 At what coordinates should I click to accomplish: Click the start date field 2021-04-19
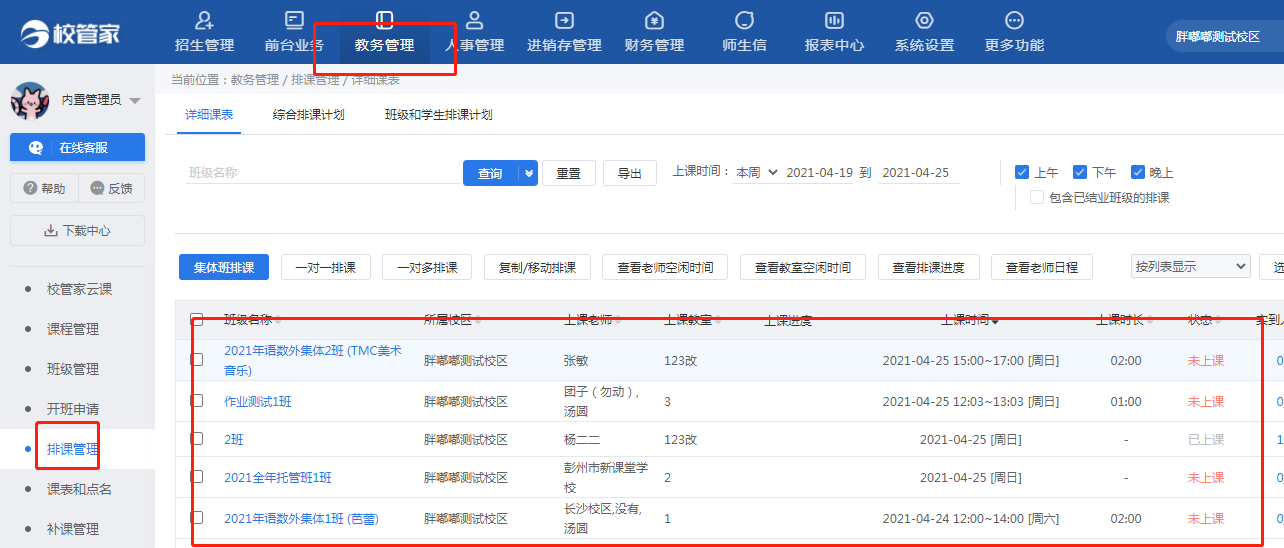[x=820, y=173]
